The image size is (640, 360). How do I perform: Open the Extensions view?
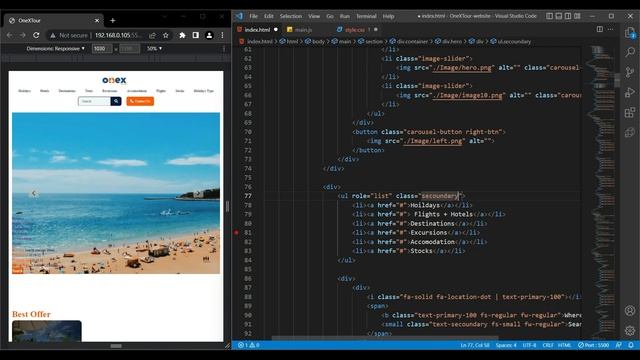point(630,113)
